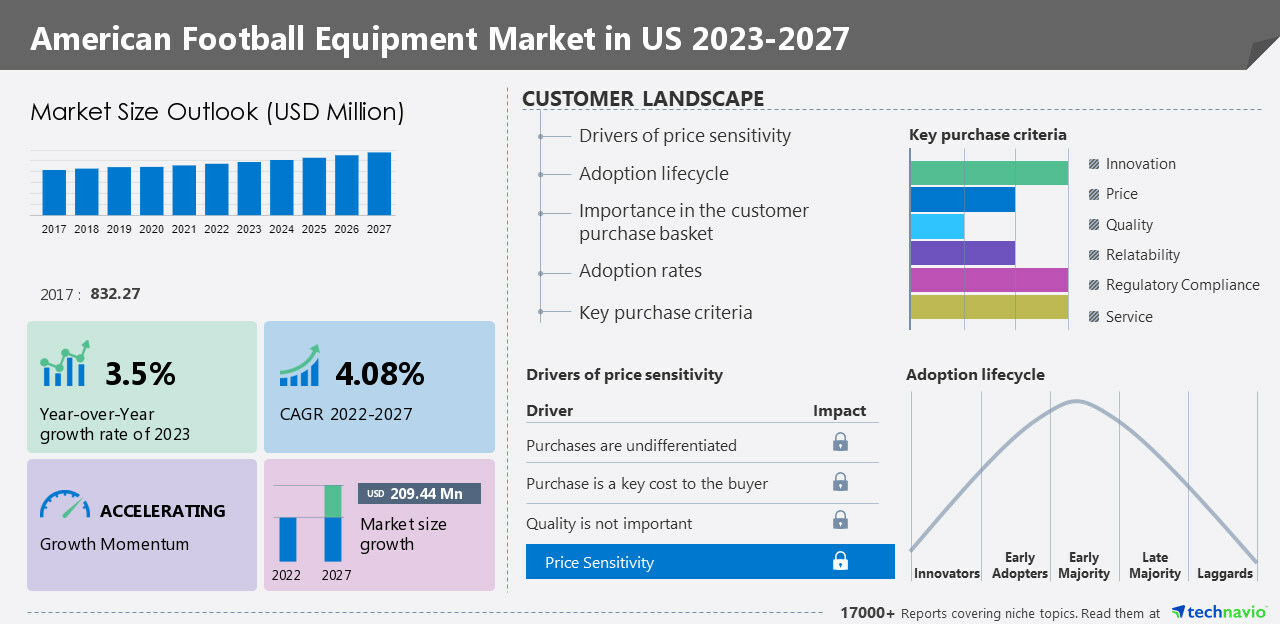Select Key purchase criteria in the list
The image size is (1280, 624).
point(665,313)
